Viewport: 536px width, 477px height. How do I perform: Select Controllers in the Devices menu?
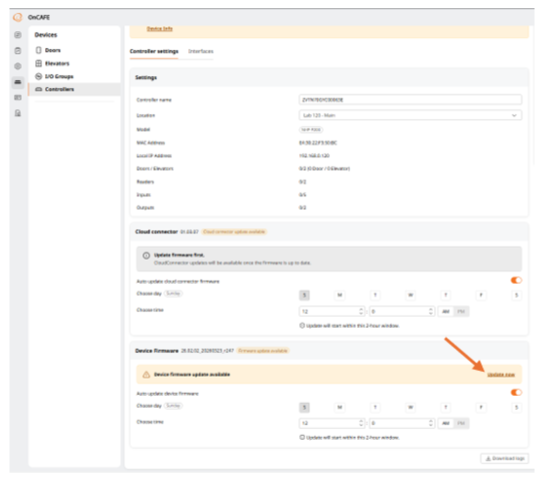pos(74,89)
